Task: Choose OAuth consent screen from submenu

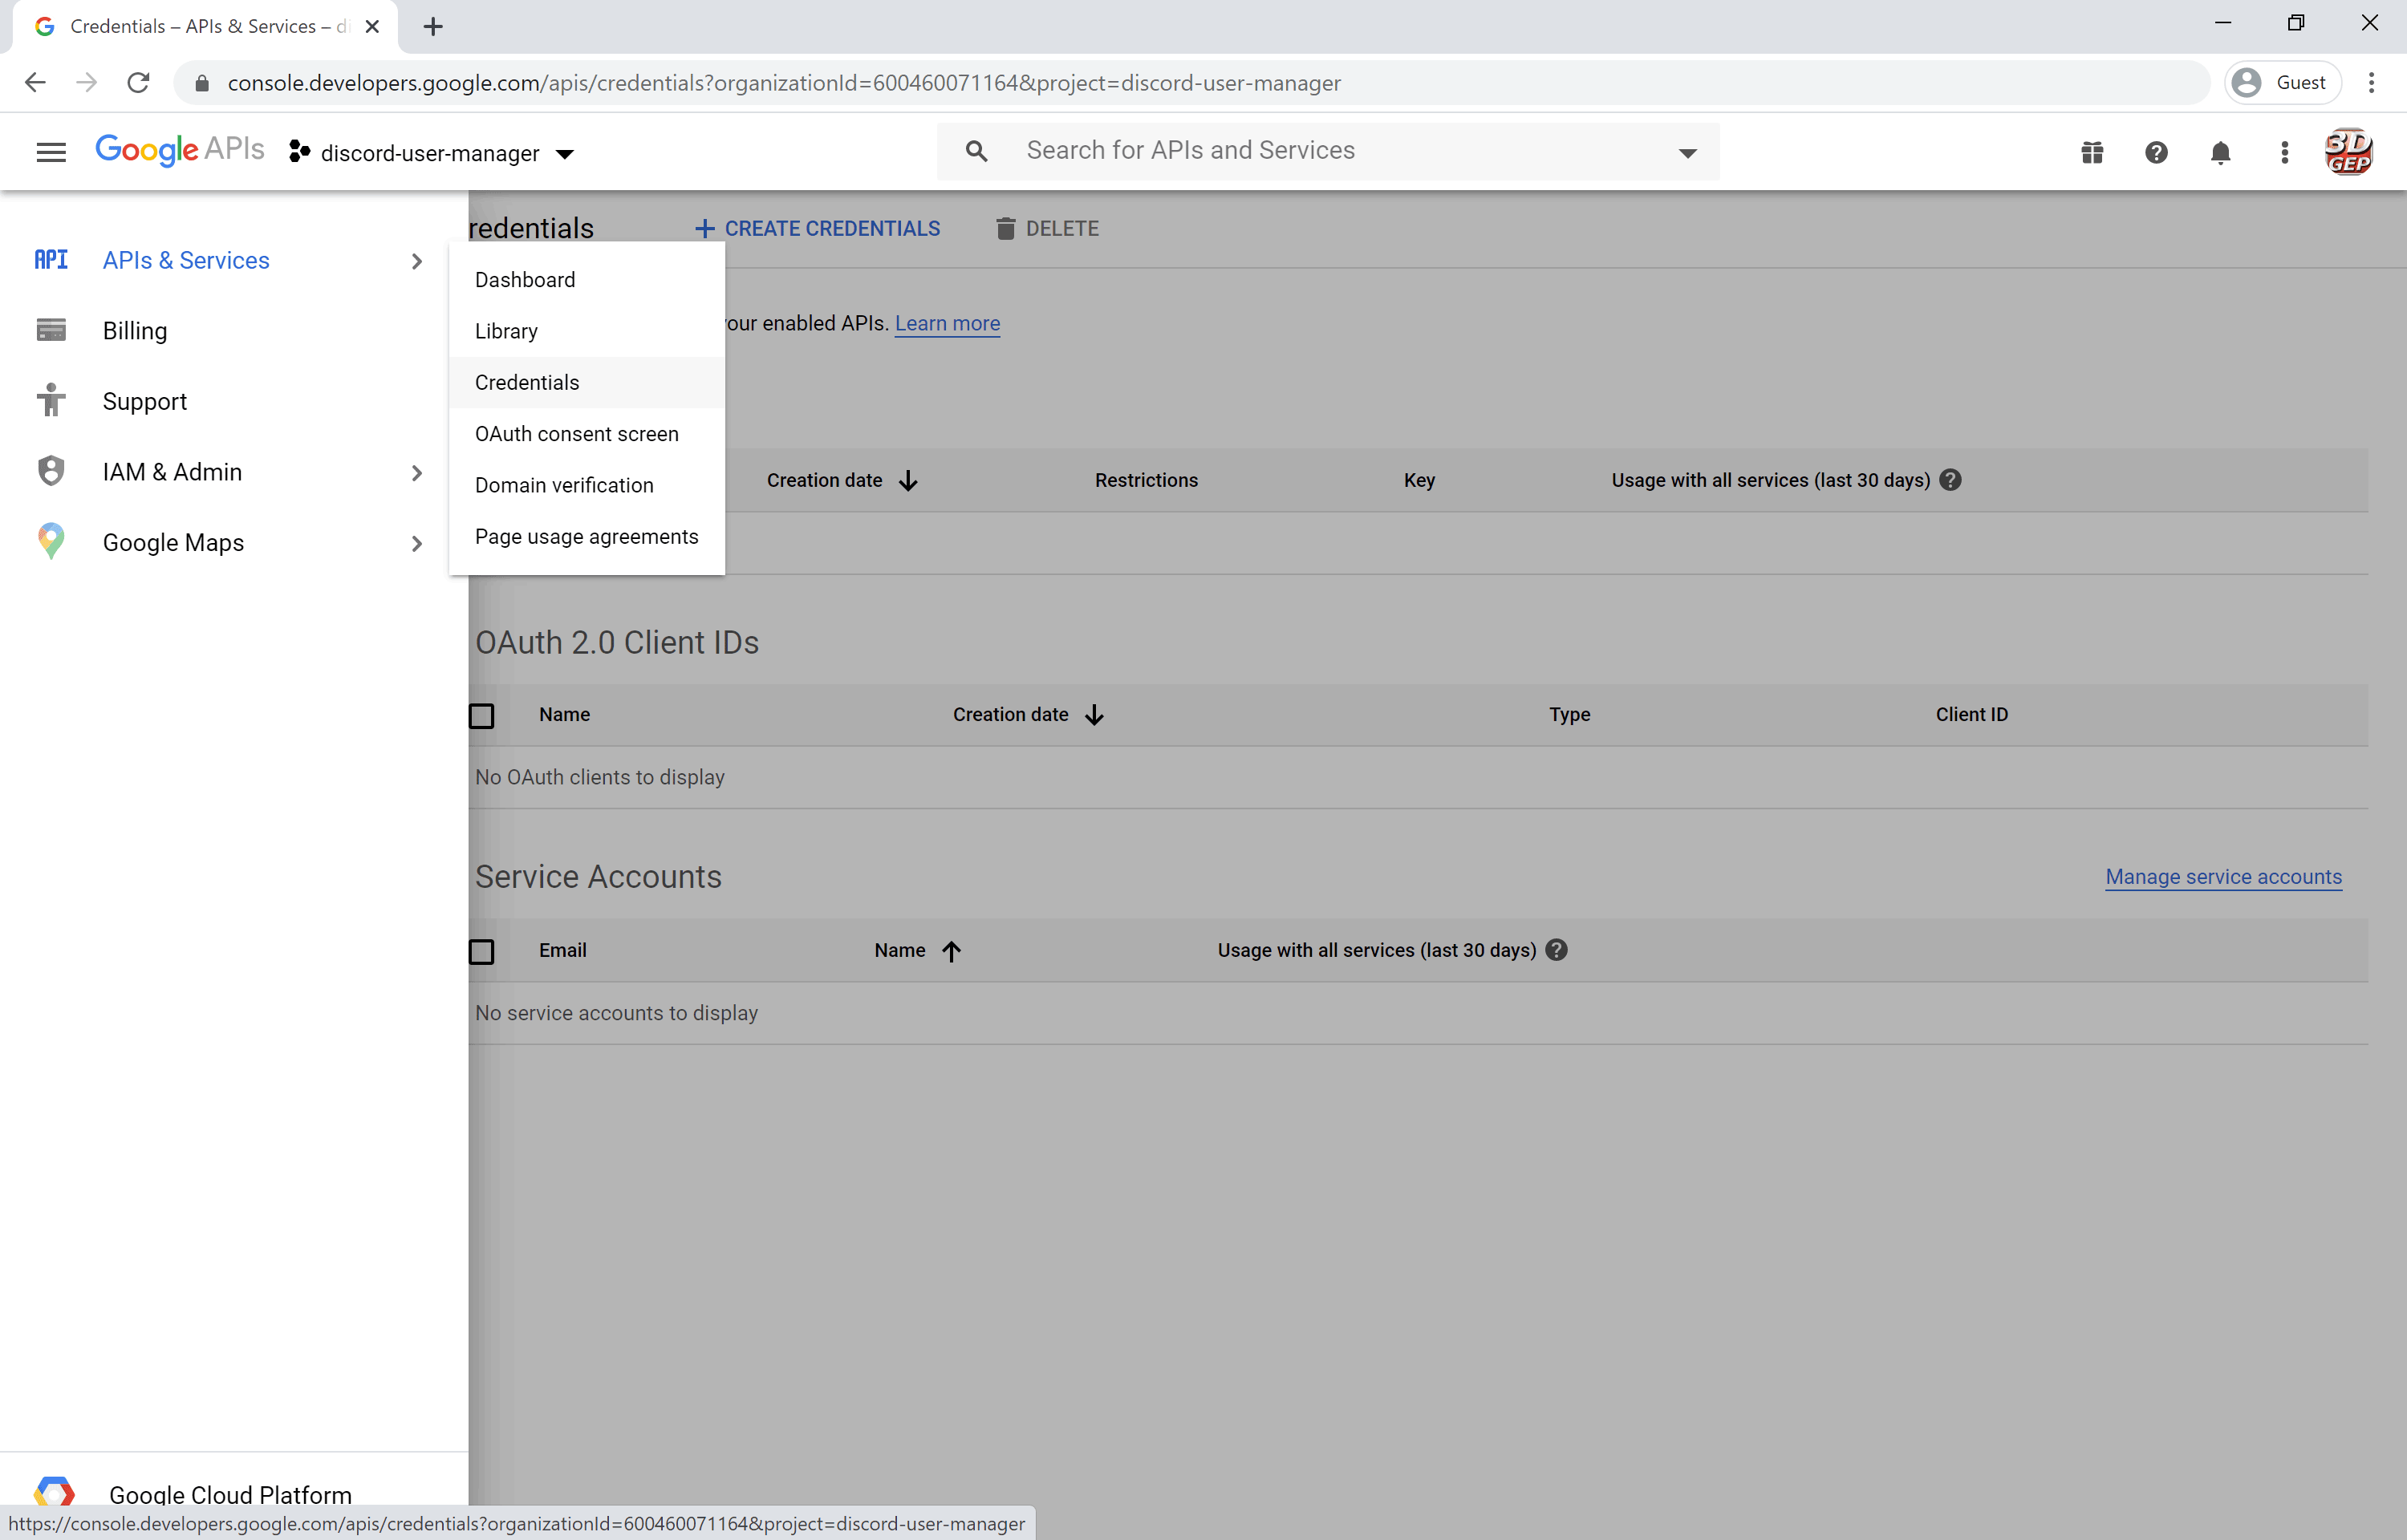Action: click(x=577, y=433)
